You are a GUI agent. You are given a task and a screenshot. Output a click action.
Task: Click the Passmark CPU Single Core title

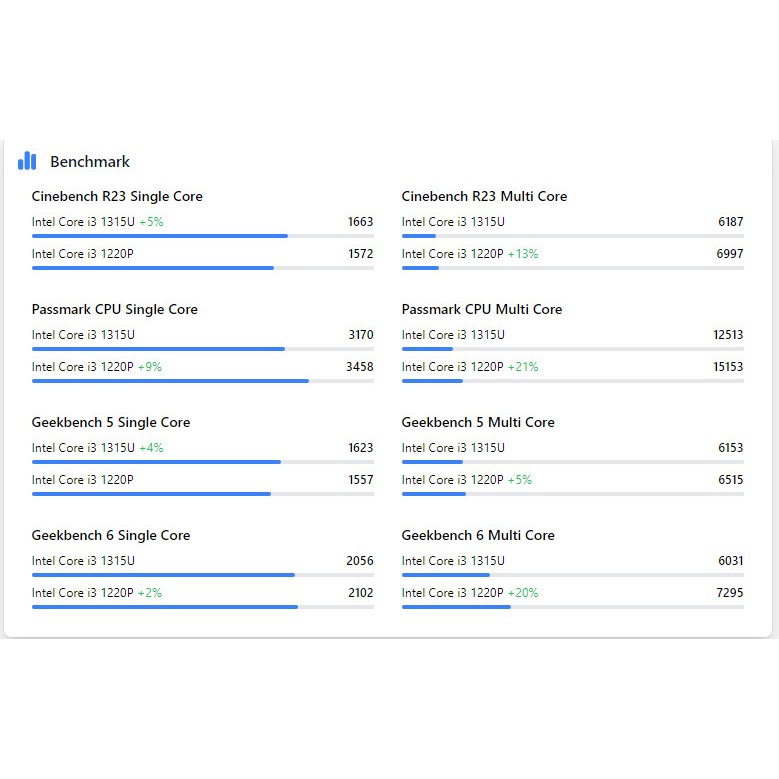tap(114, 309)
